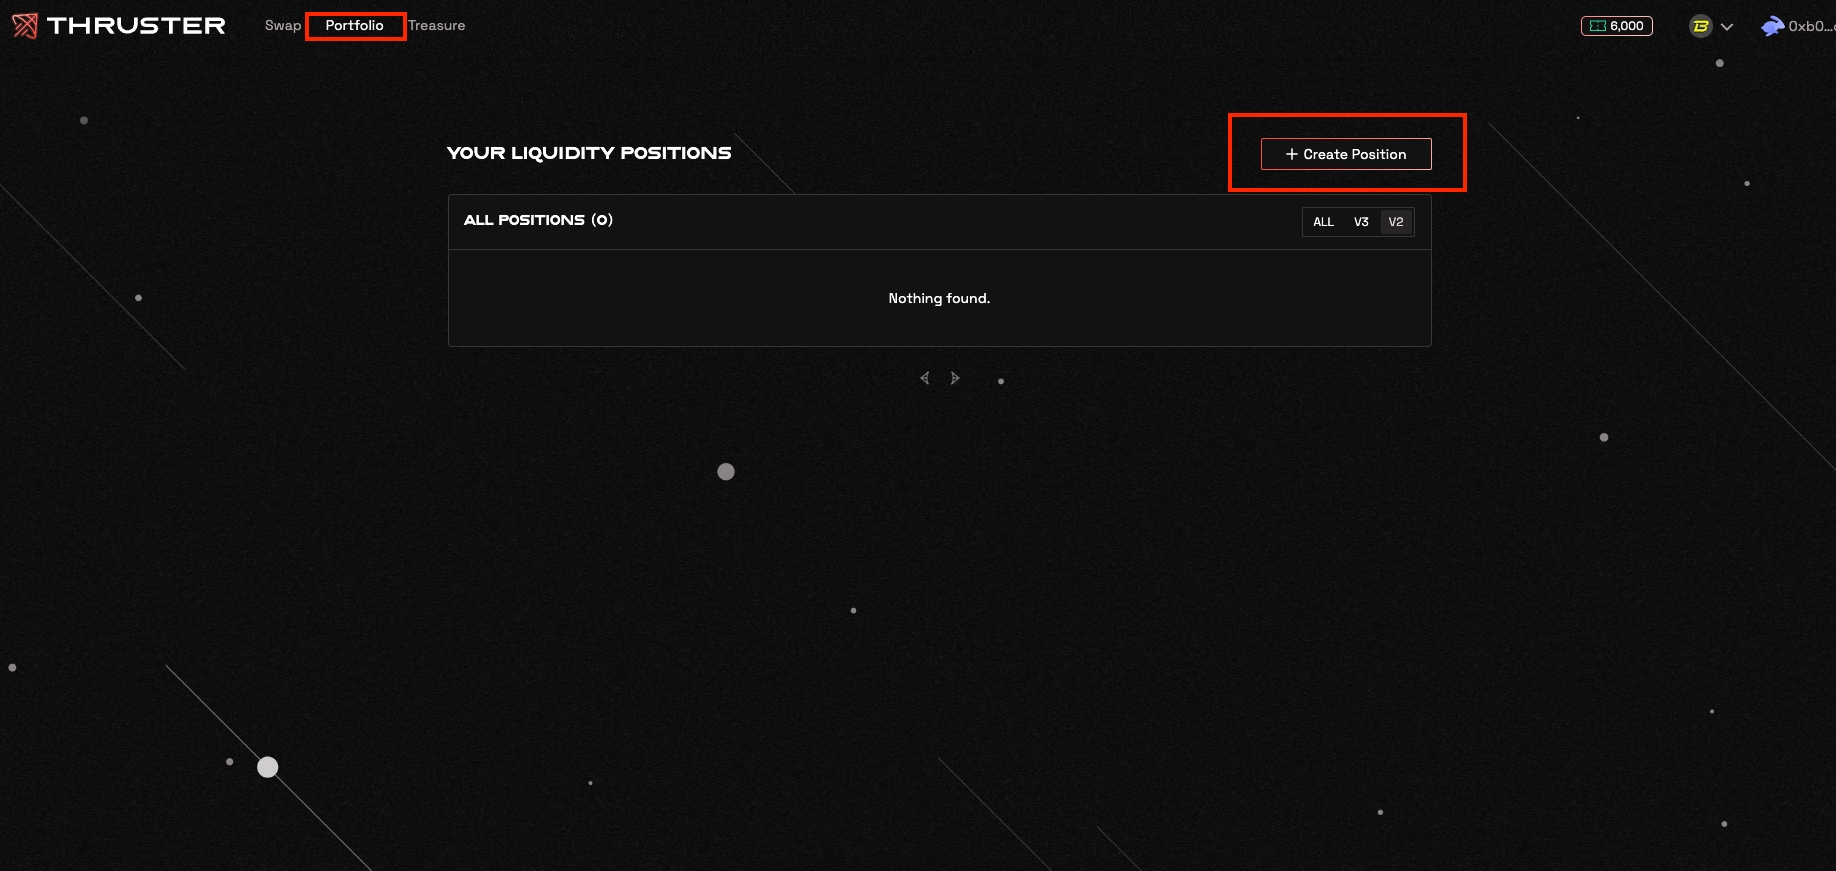Viewport: 1836px width, 871px height.
Task: Click the 'Nothing found.' message
Action: click(939, 298)
